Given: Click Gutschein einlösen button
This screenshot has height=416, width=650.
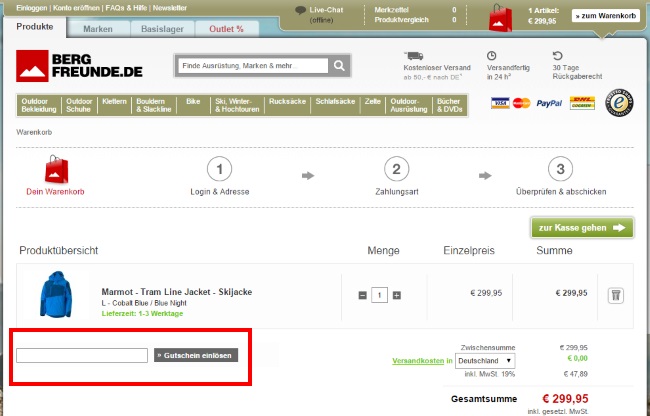Looking at the screenshot, I should (x=196, y=355).
